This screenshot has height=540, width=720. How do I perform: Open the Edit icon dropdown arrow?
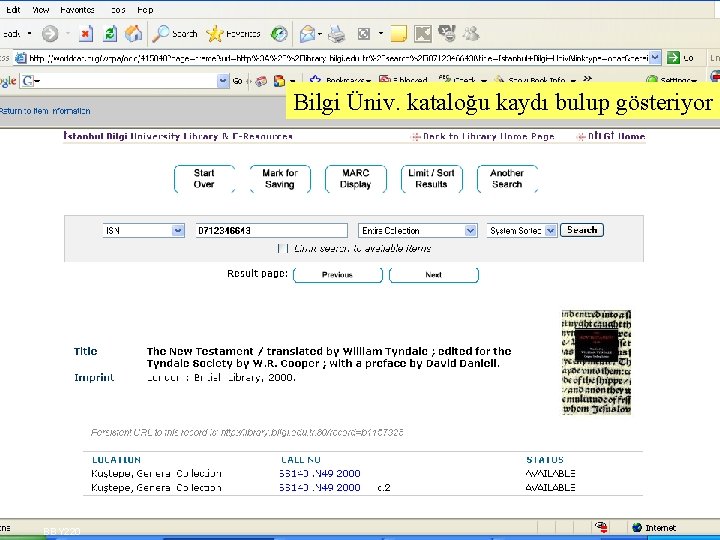click(380, 34)
